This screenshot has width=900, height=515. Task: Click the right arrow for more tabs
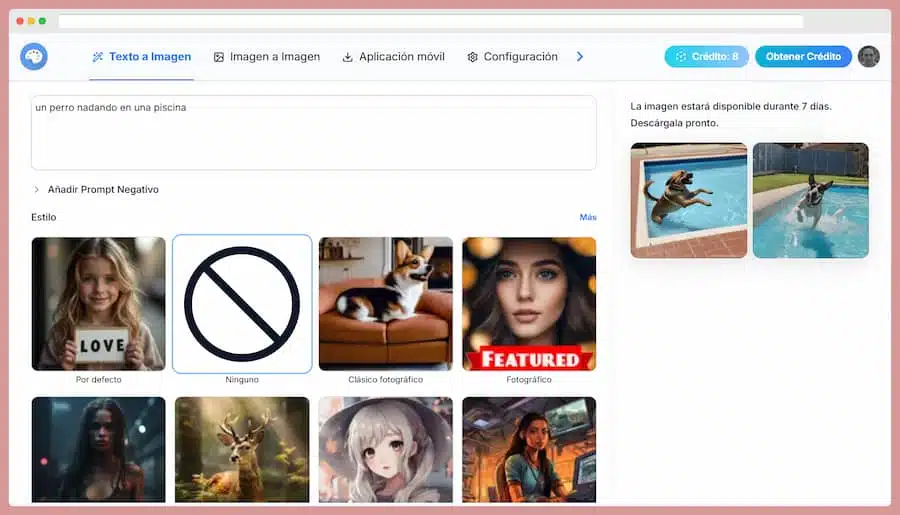pos(580,57)
